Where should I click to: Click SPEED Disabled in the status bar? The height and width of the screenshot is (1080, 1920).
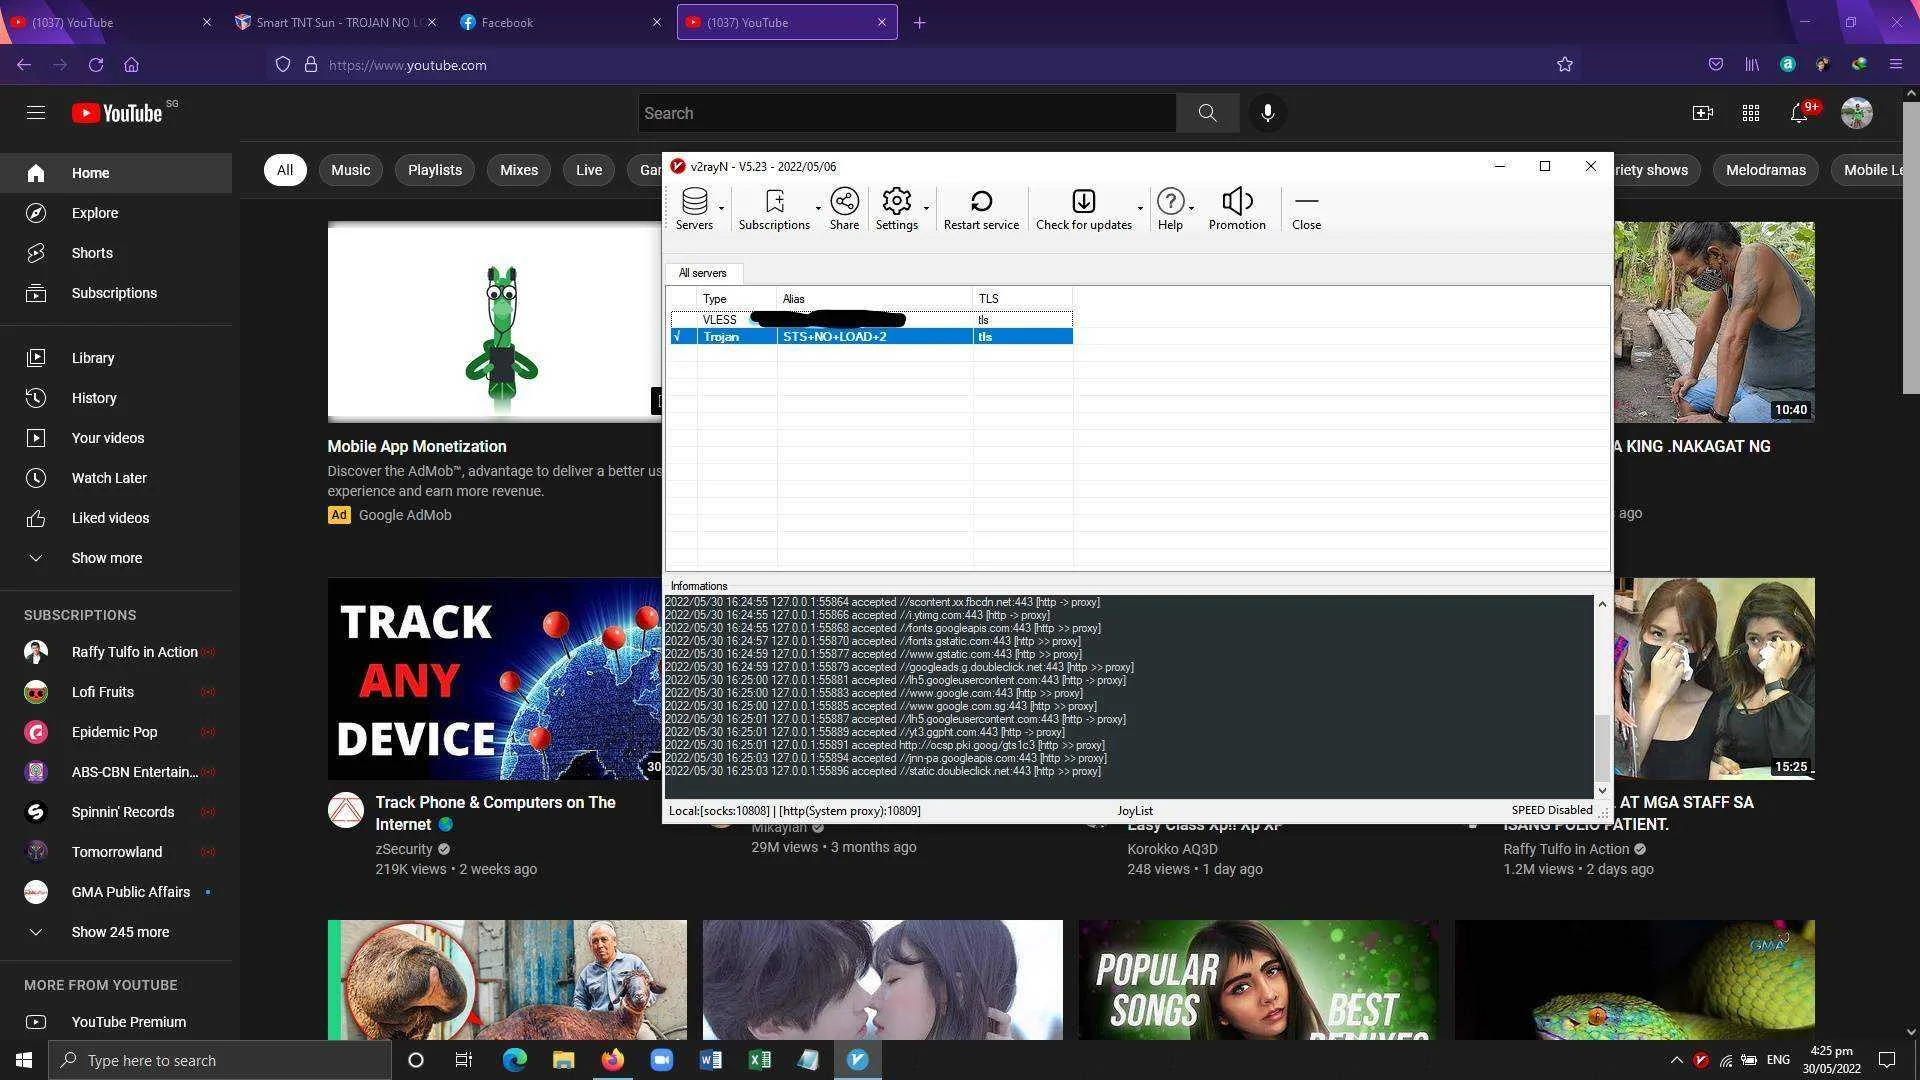tap(1552, 811)
